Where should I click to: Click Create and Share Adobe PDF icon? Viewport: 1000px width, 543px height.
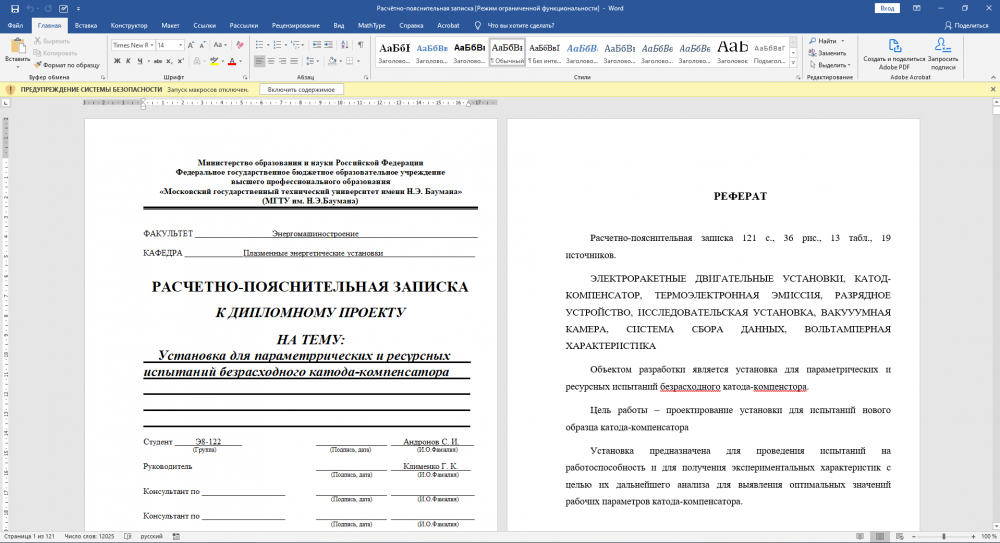[x=894, y=46]
